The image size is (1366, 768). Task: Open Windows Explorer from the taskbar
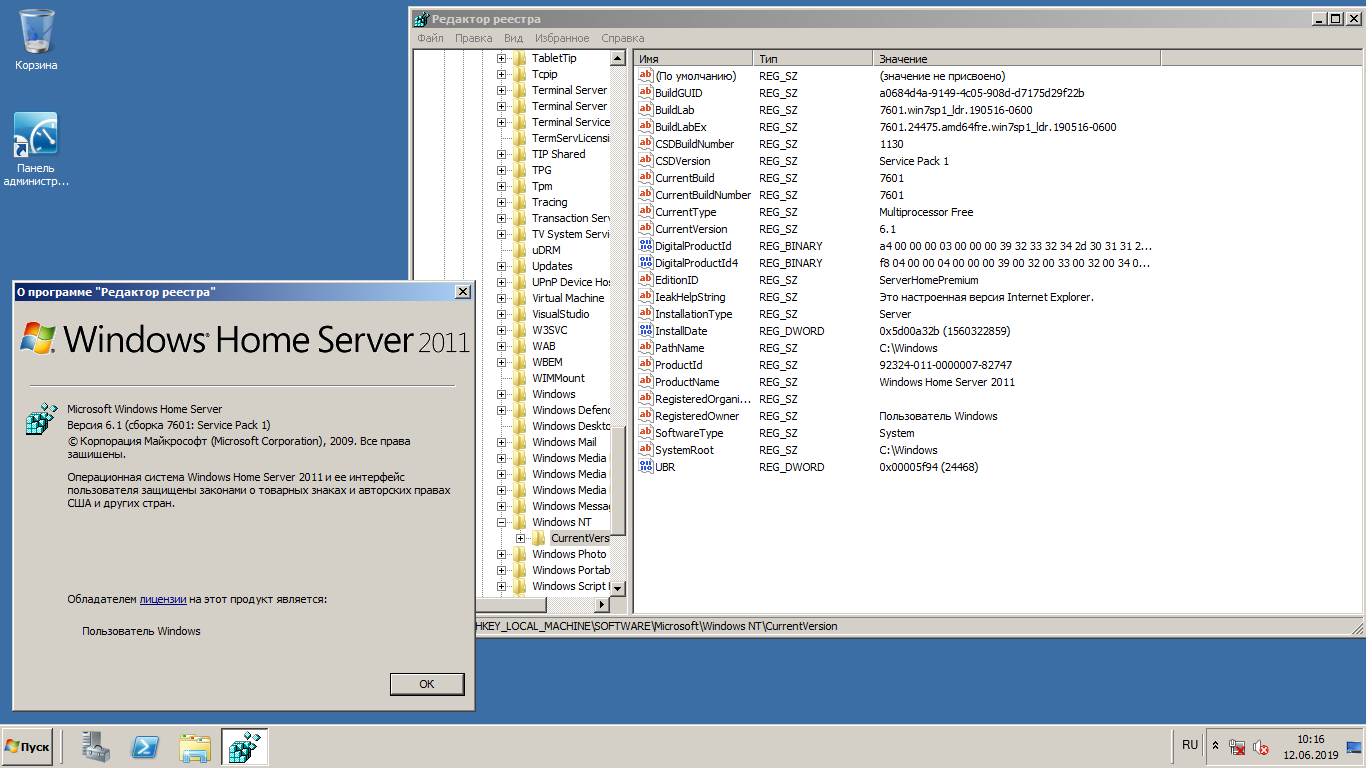pos(195,747)
